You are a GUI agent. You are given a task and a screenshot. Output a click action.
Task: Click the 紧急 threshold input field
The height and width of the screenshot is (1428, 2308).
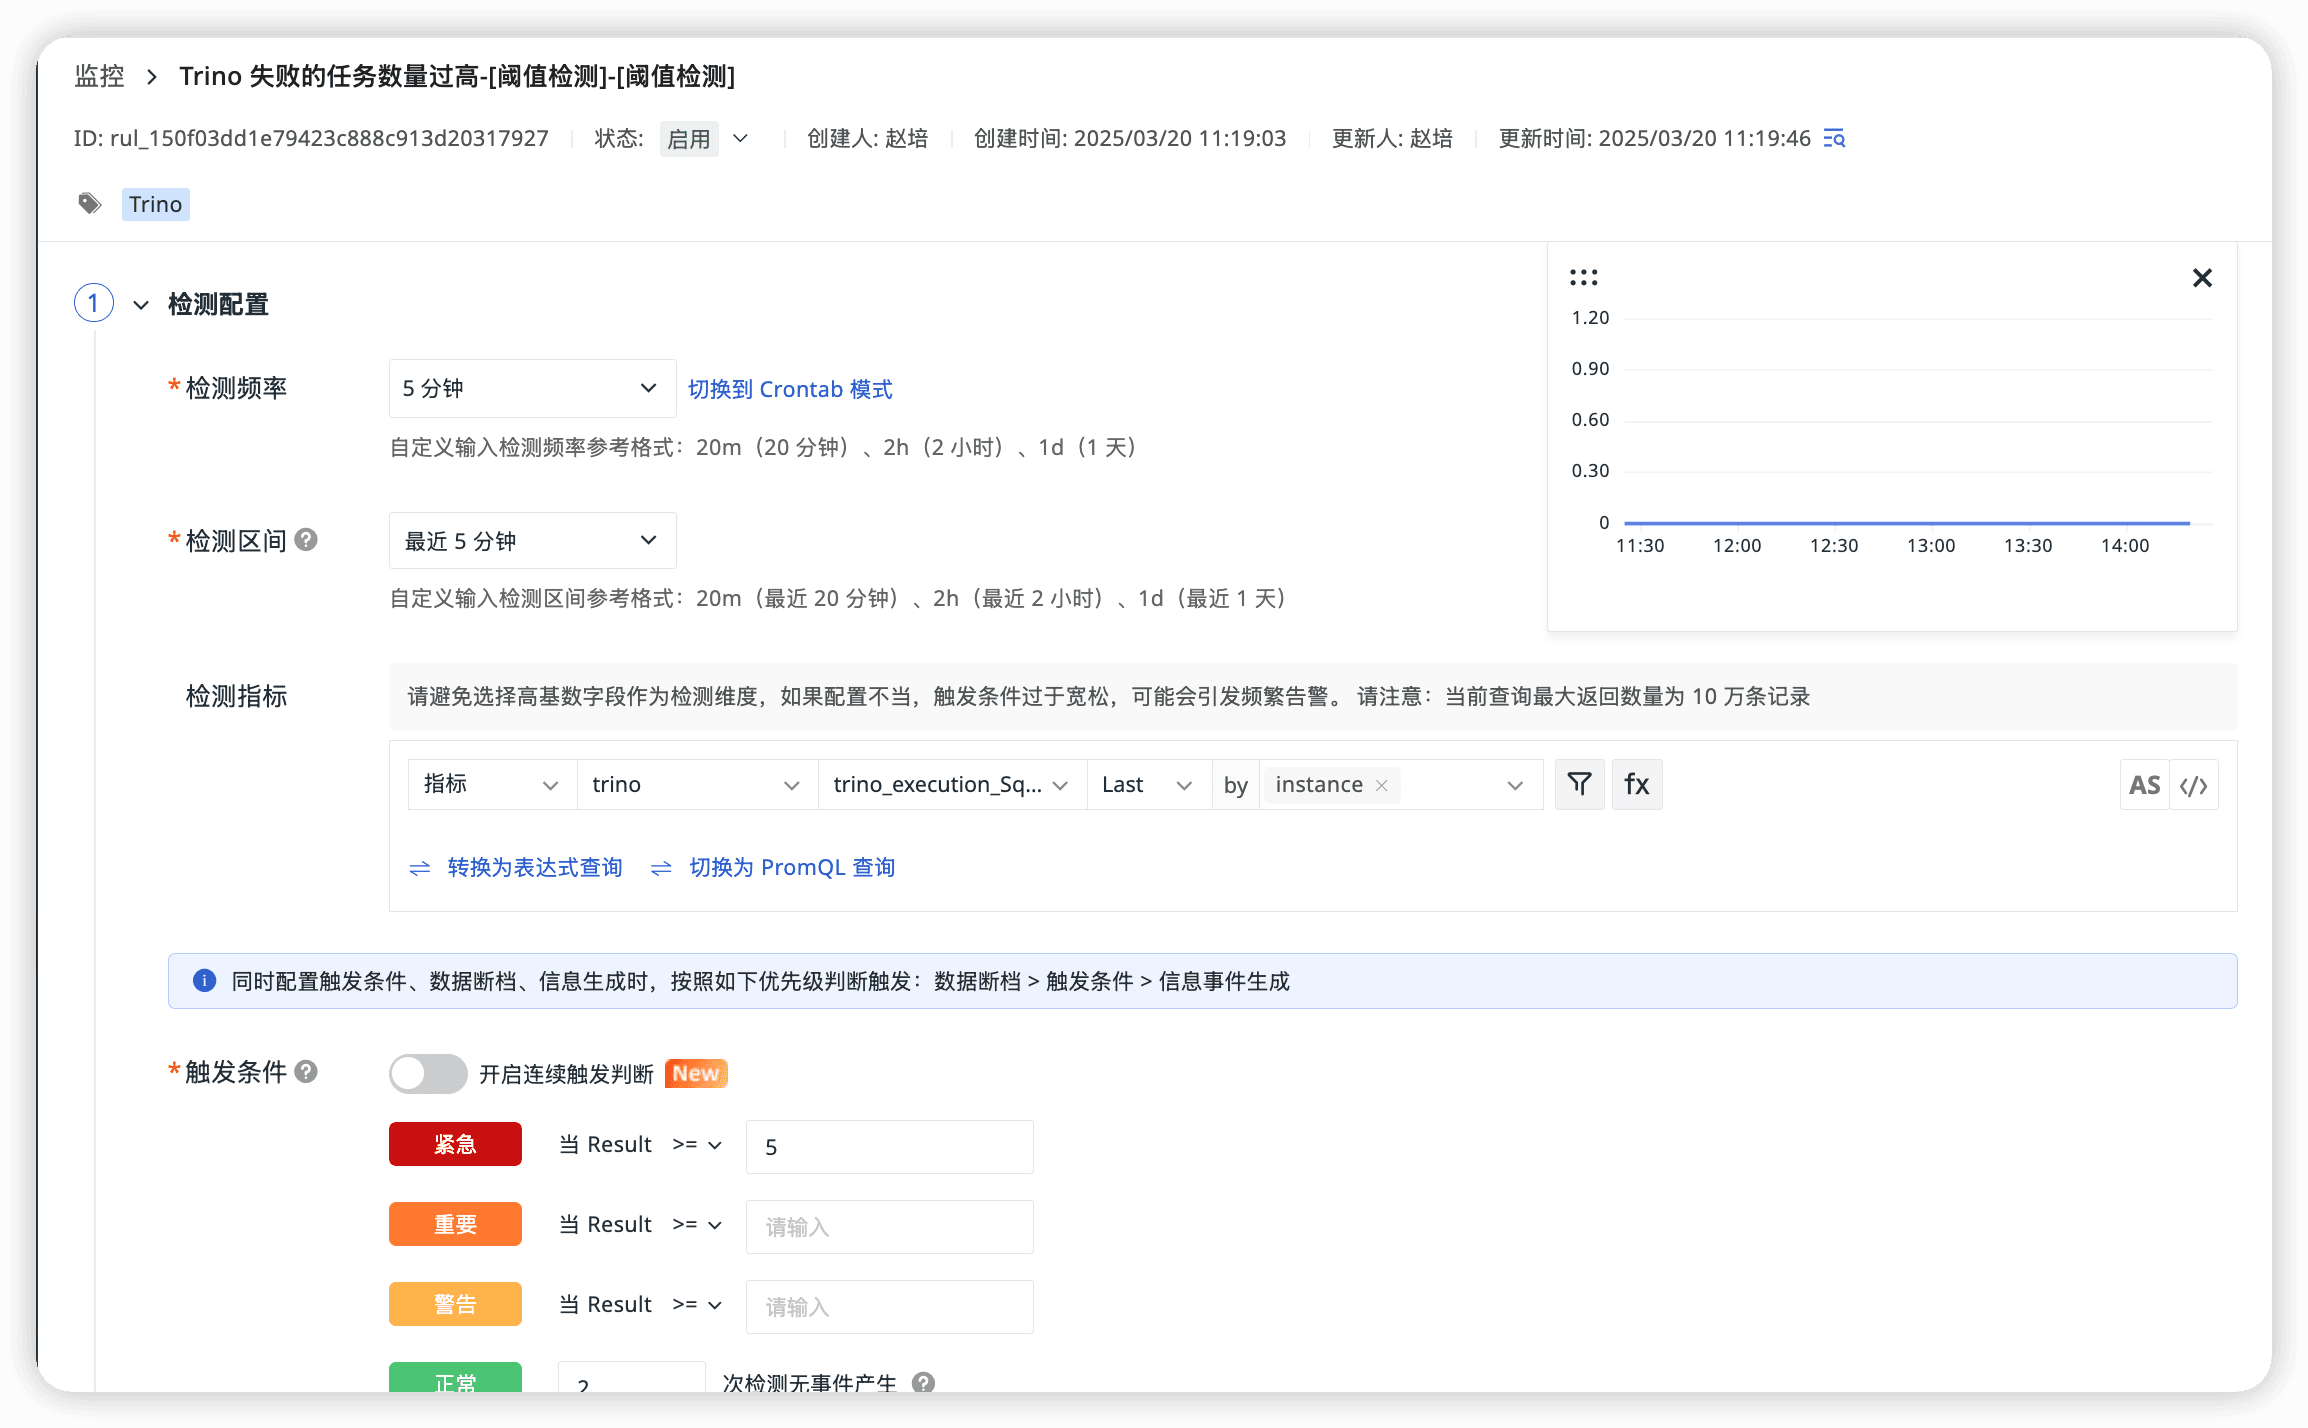click(x=889, y=1147)
